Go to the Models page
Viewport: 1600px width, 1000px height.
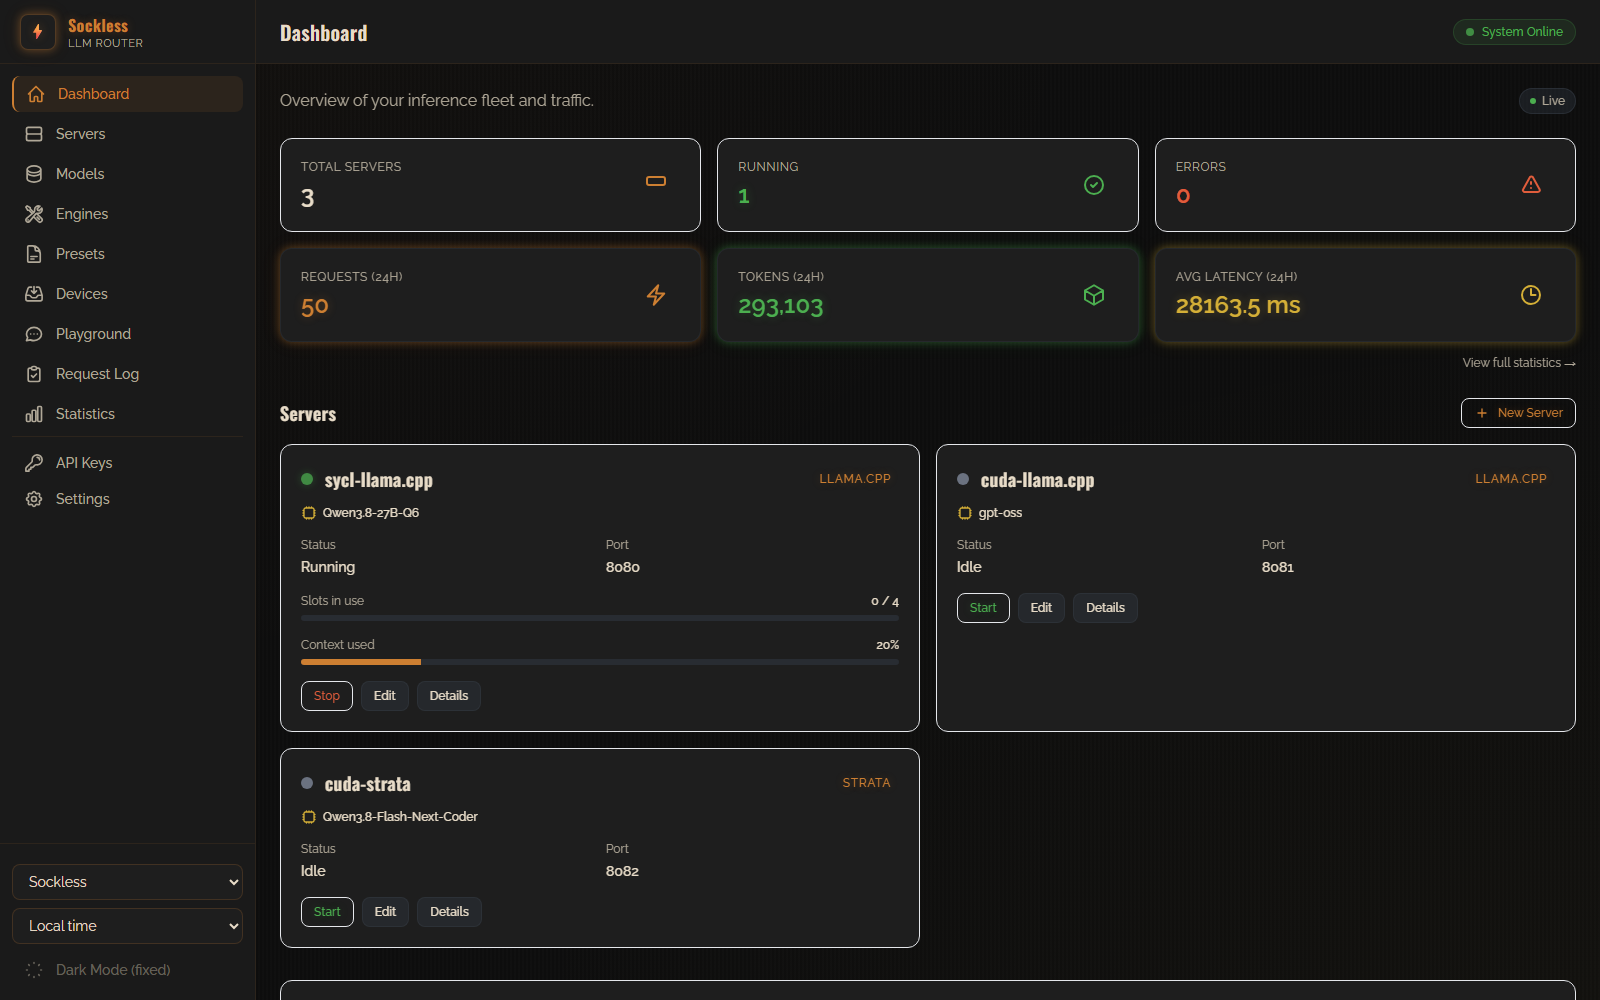click(127, 174)
